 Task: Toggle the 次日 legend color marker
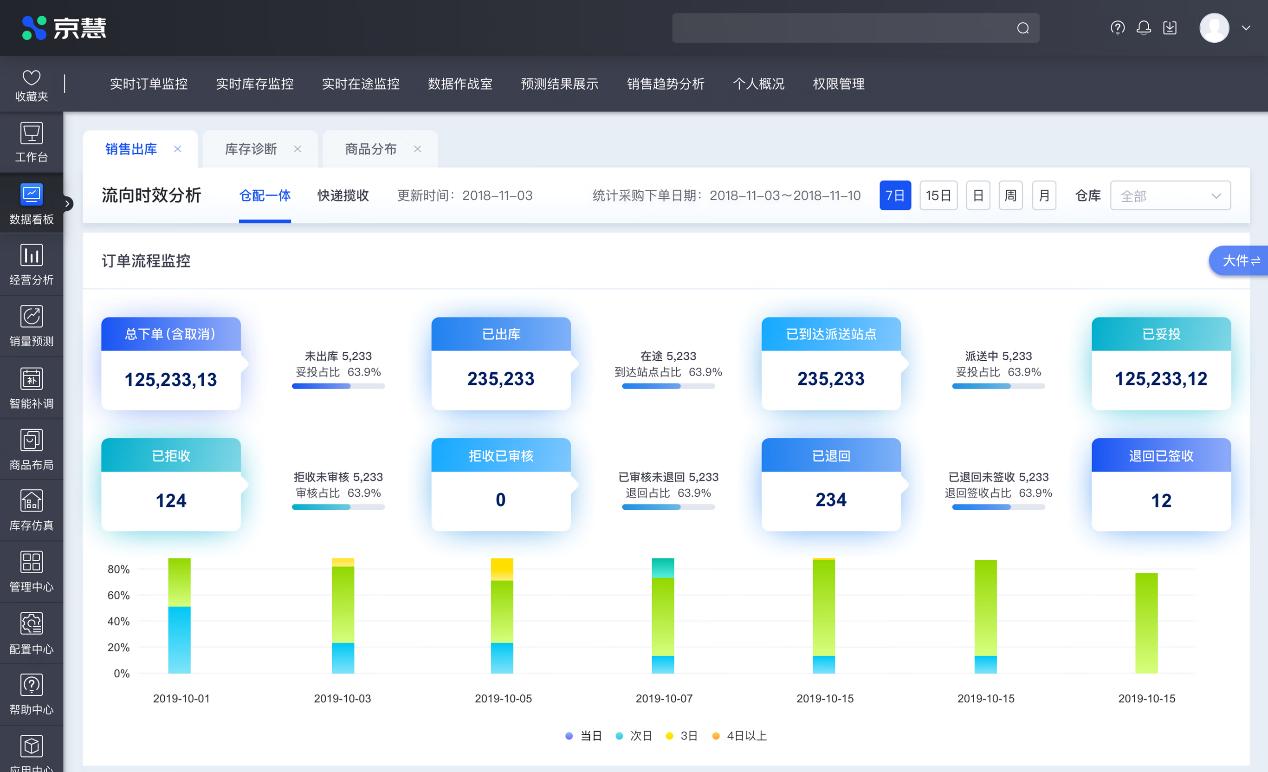(619, 736)
